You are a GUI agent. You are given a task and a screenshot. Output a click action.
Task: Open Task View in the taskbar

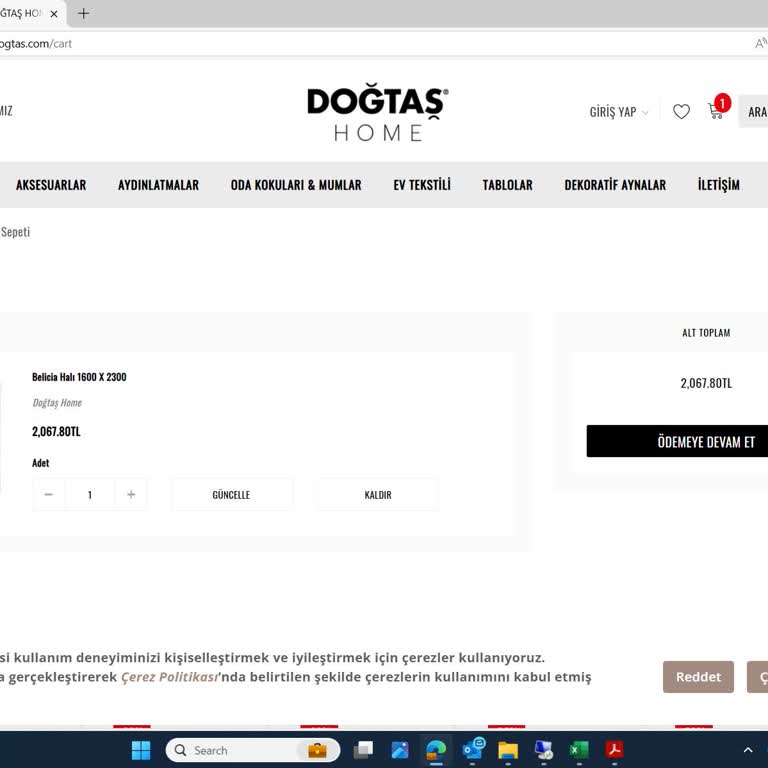(363, 750)
